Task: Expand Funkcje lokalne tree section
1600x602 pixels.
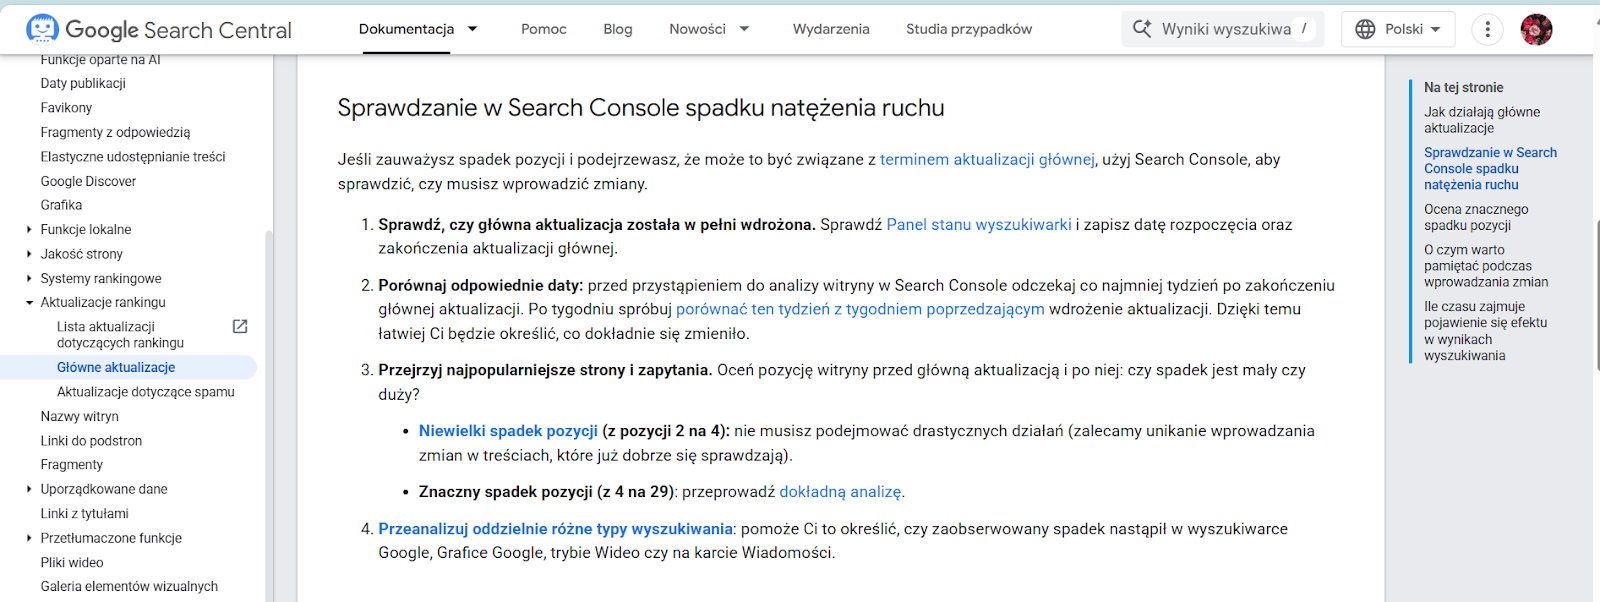Action: pos(29,230)
